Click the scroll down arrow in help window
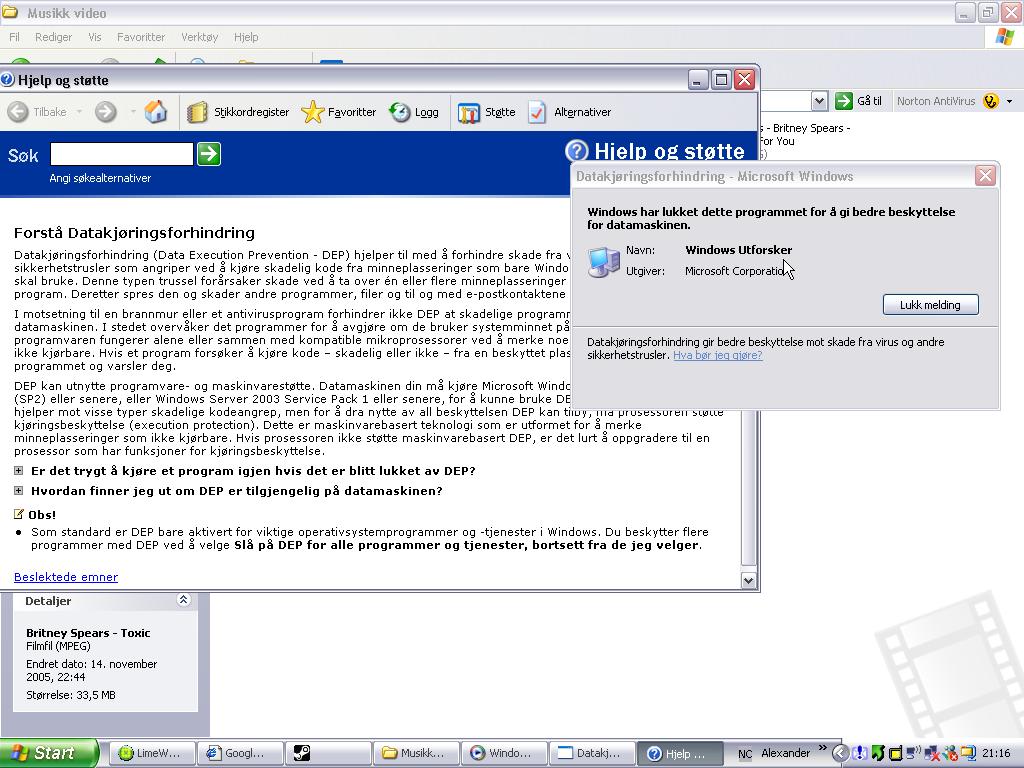1024x768 pixels. [748, 580]
